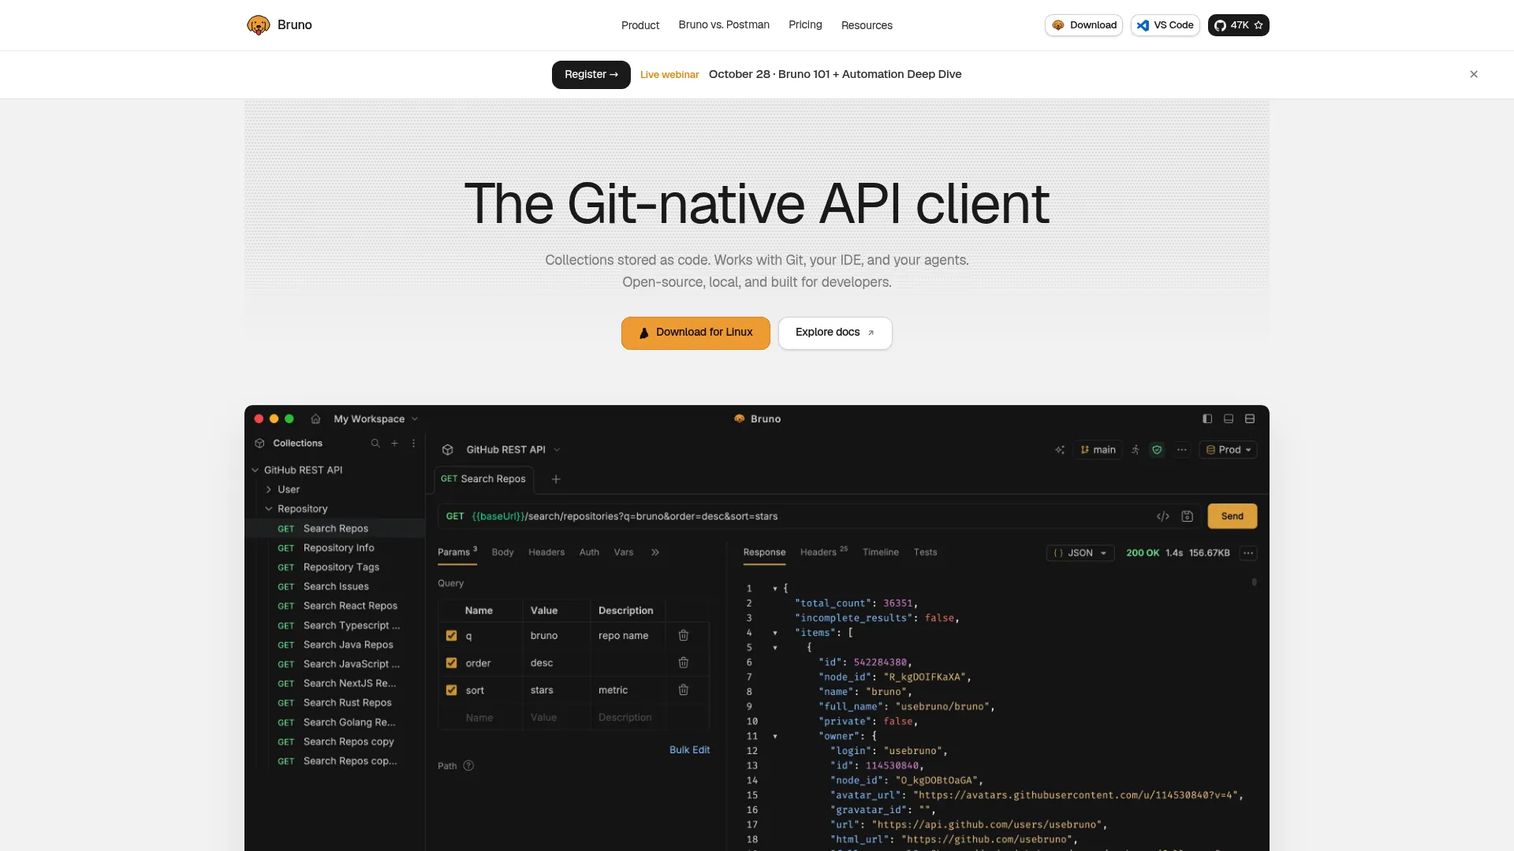
Task: Open the Explore docs link
Action: coord(835,333)
